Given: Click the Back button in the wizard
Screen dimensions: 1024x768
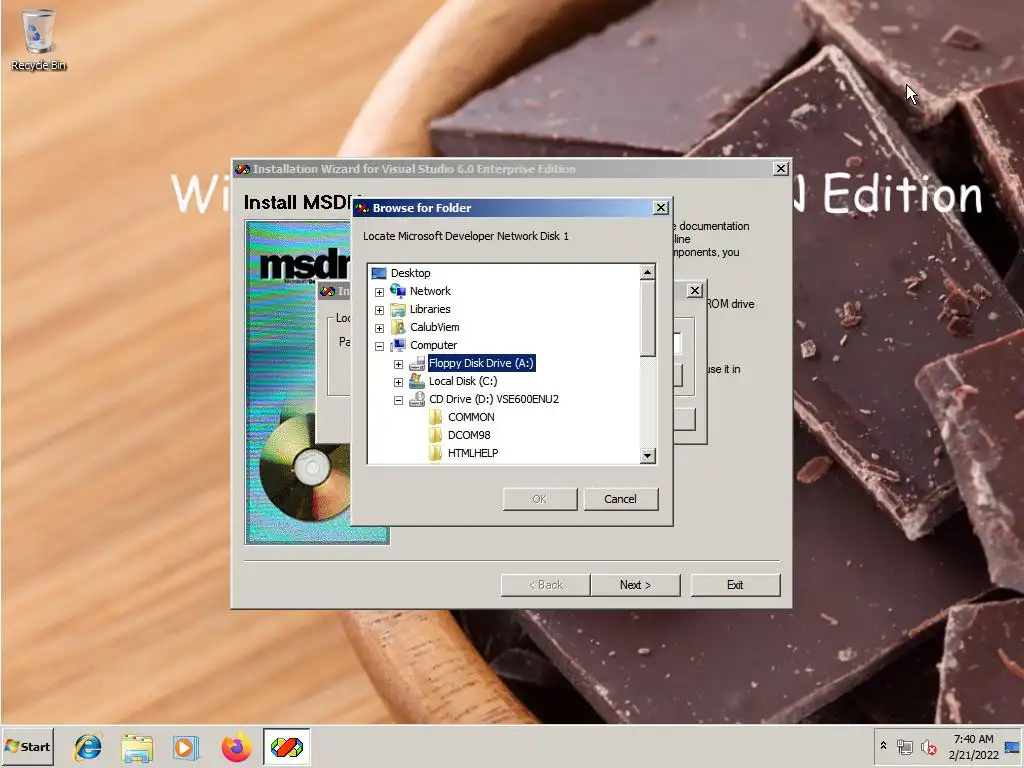Looking at the screenshot, I should pyautogui.click(x=545, y=585).
